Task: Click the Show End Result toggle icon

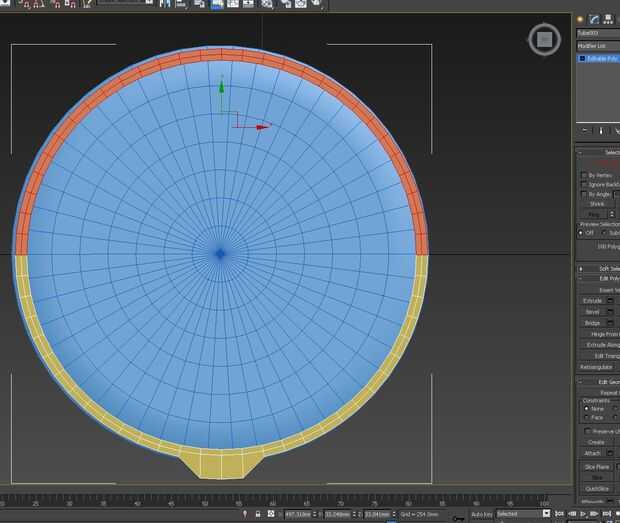Action: [x=599, y=130]
